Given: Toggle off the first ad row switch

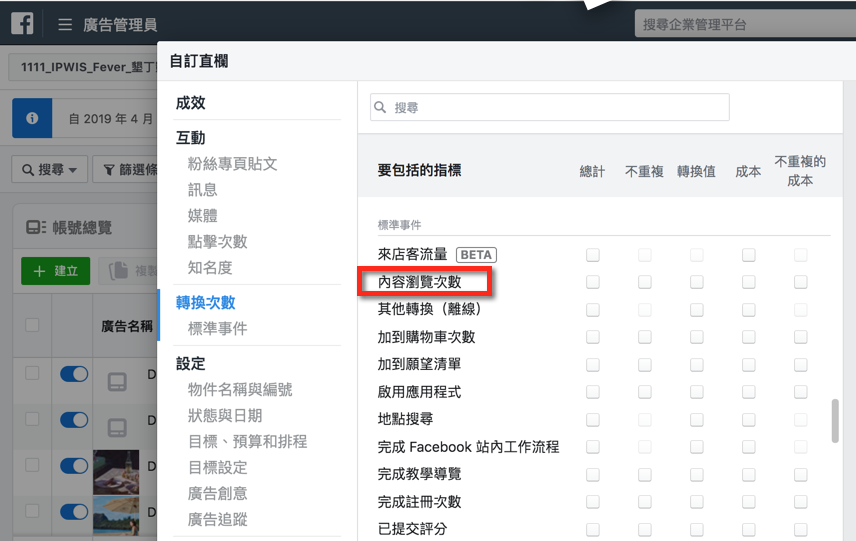Looking at the screenshot, I should coord(74,373).
